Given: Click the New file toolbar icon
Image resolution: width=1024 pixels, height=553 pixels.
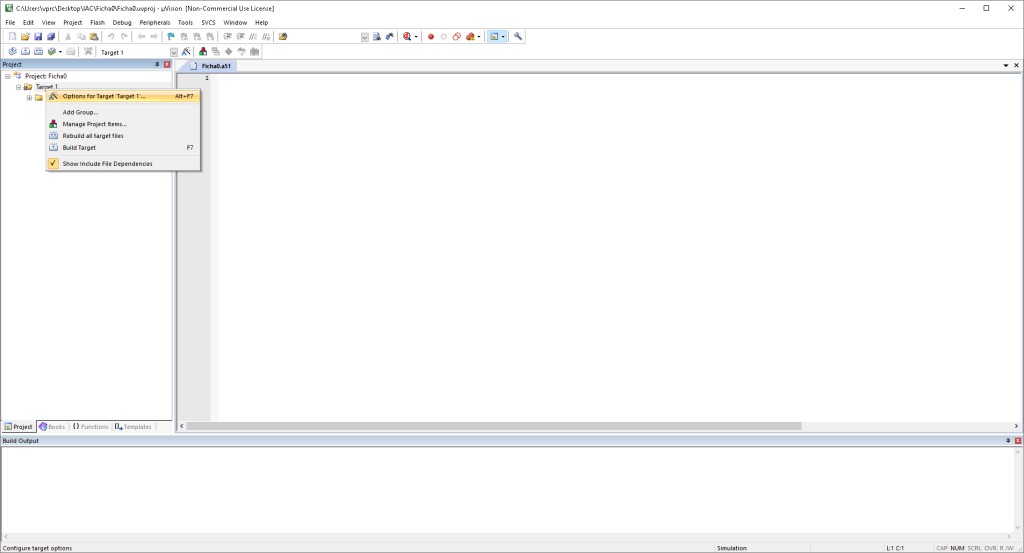Looking at the screenshot, I should [12, 37].
